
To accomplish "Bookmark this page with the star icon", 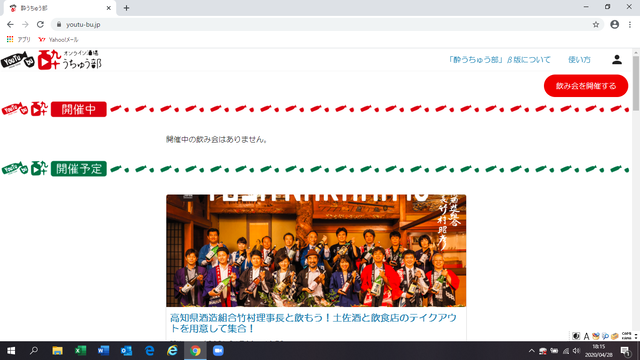I will tap(596, 24).
